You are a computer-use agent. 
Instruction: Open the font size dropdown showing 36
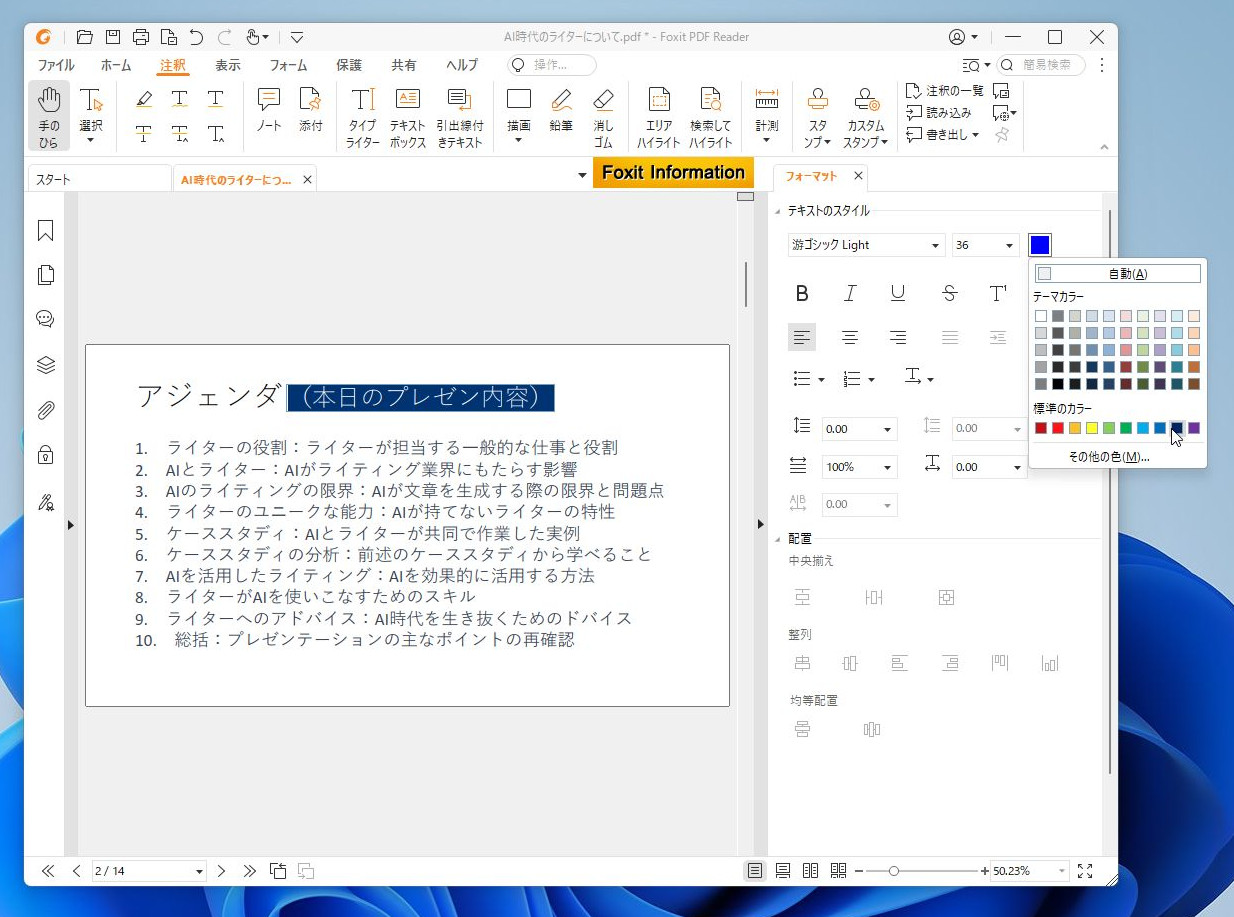[1009, 245]
